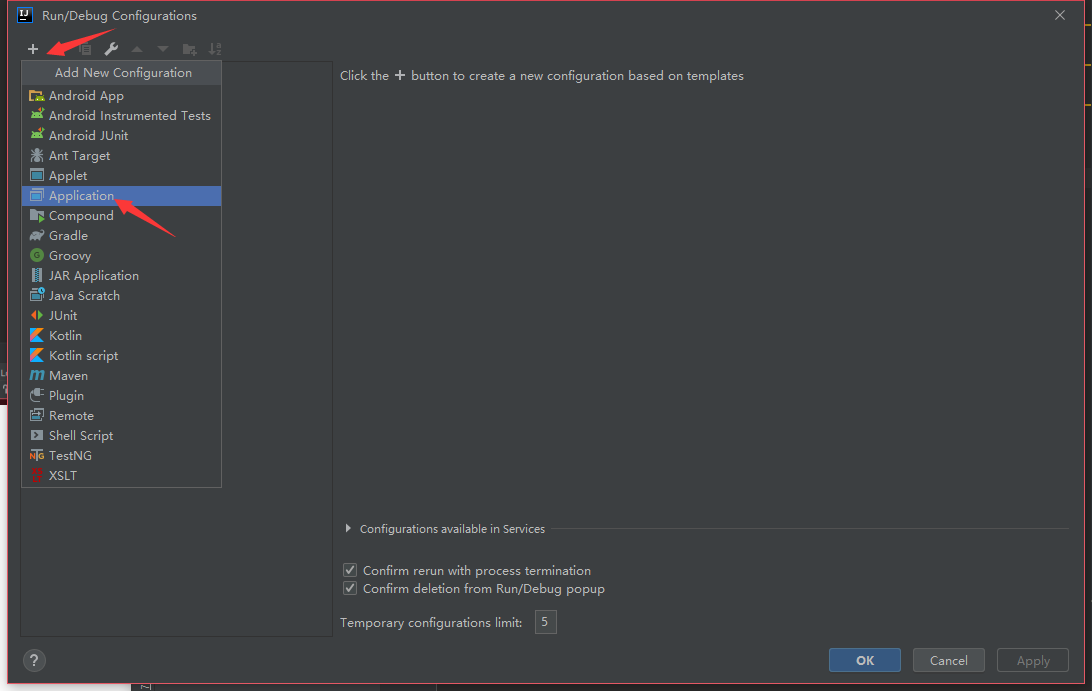The image size is (1092, 691).
Task: Choose Gradle from Add New Configuration
Action: 122,235
